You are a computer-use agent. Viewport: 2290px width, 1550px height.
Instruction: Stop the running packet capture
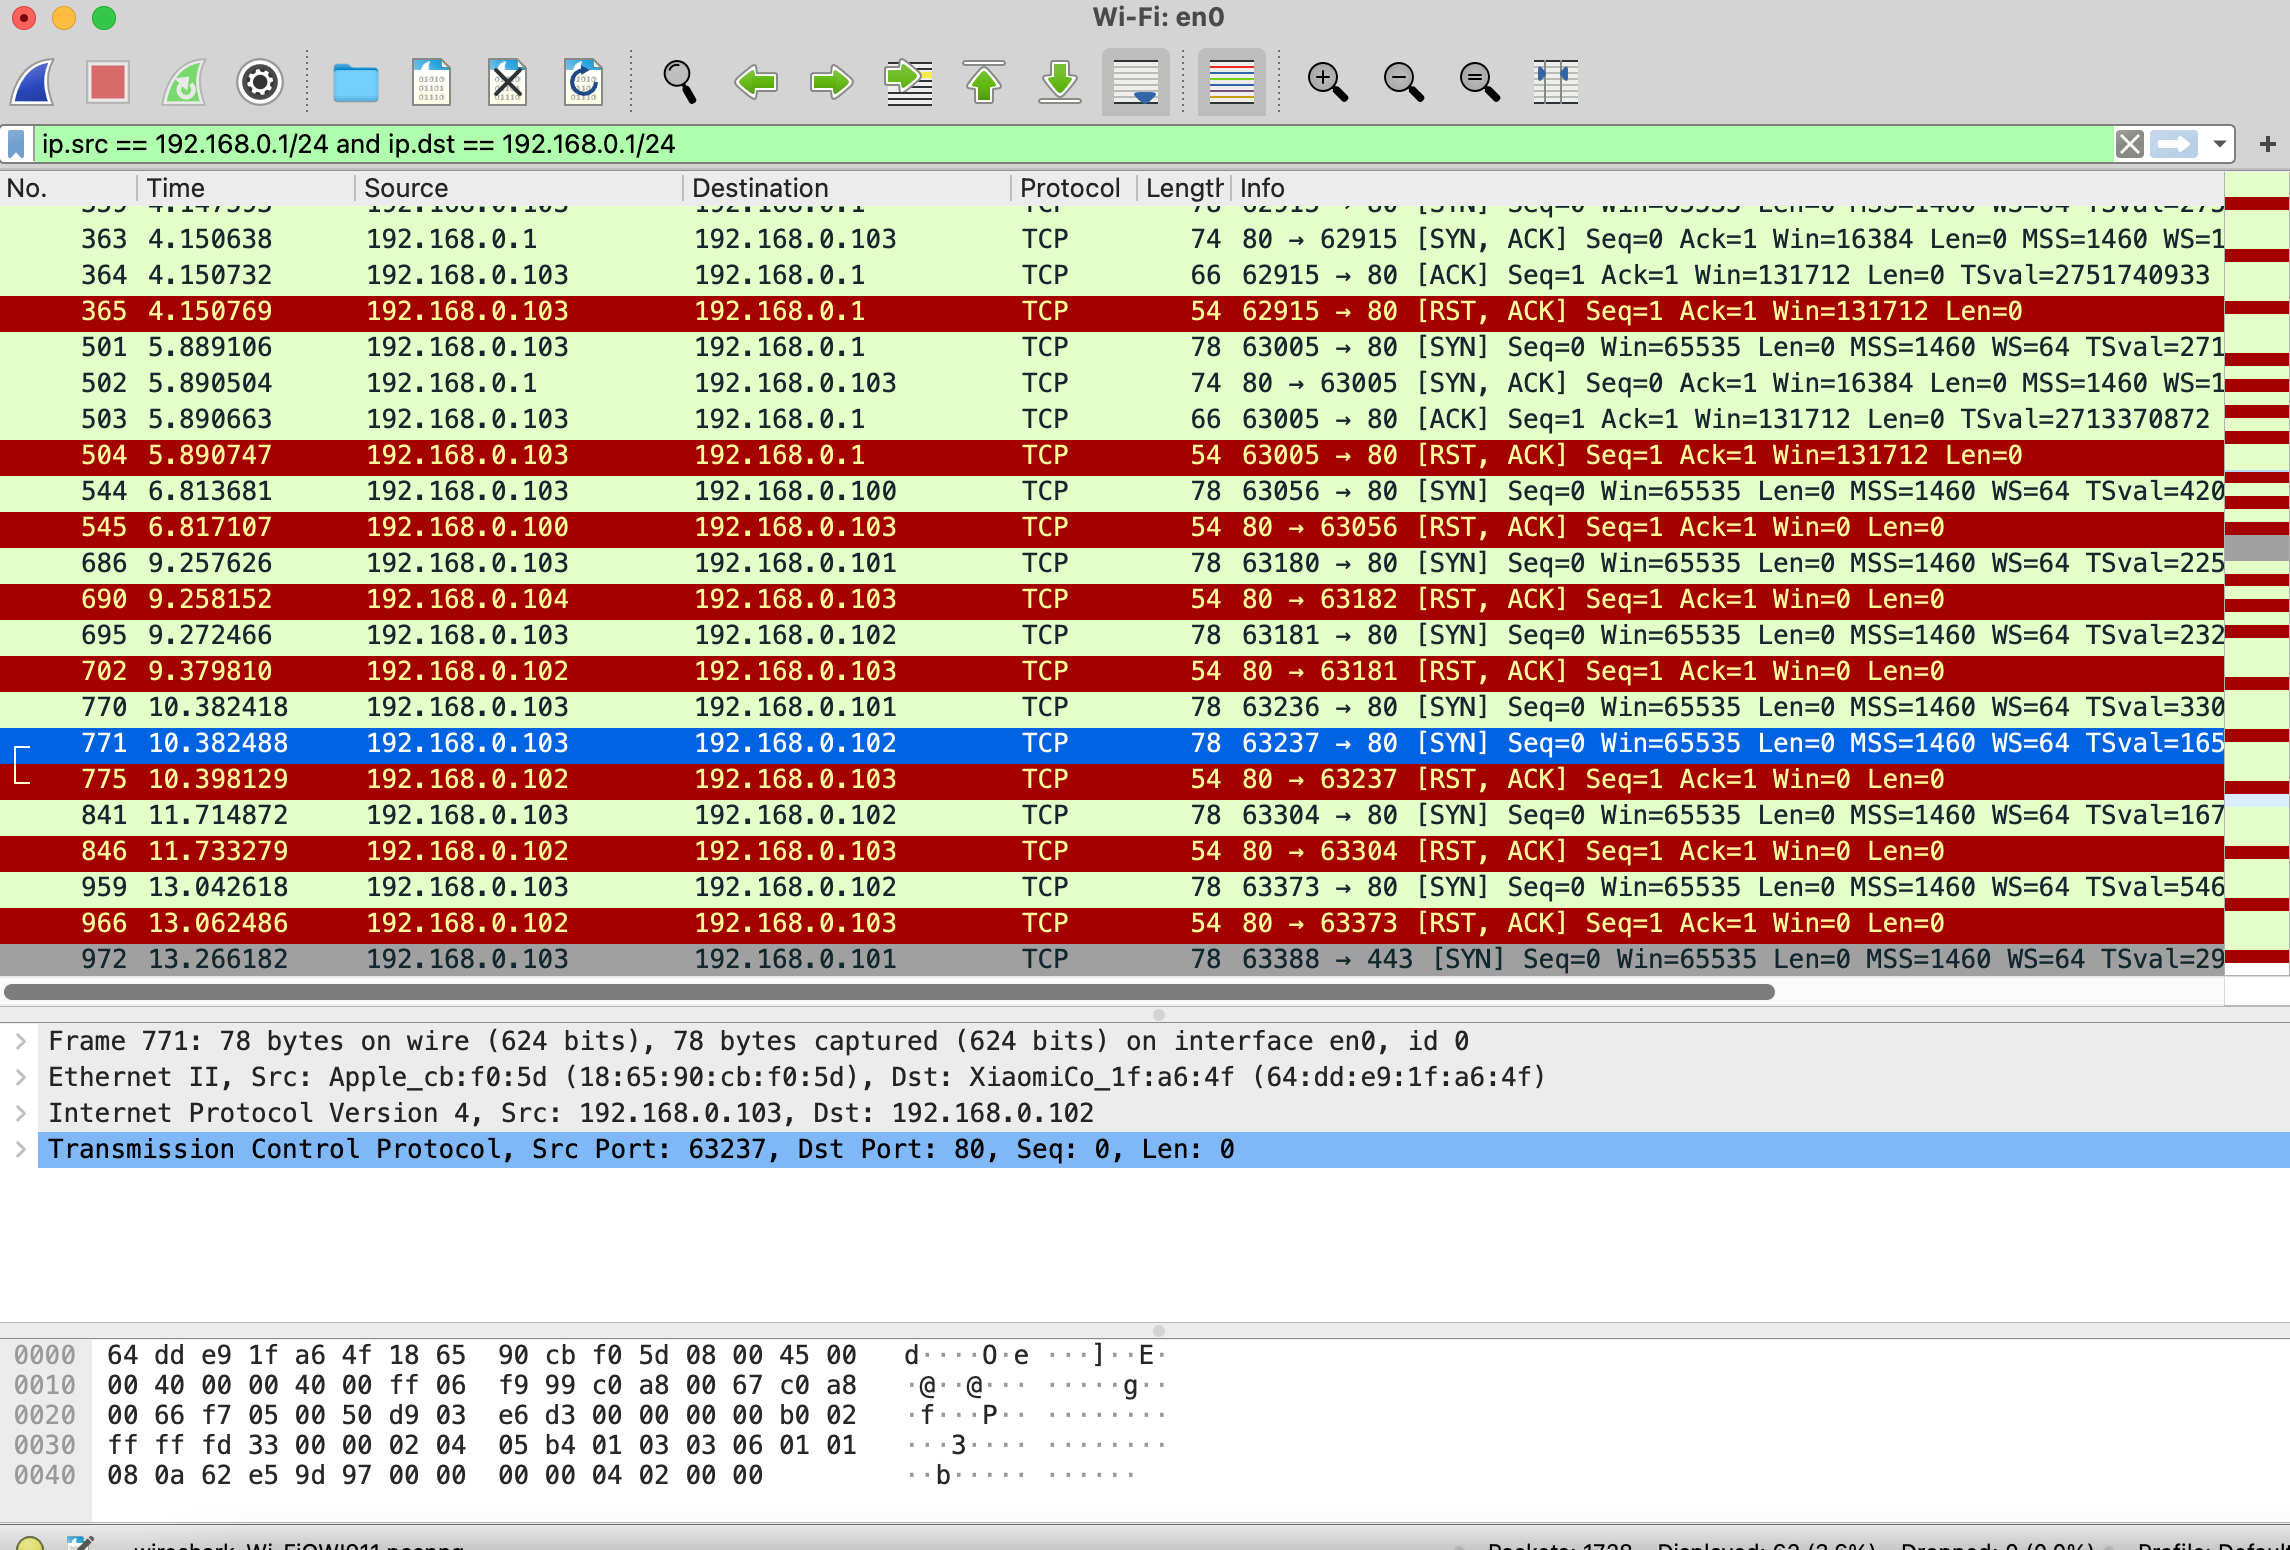coord(108,82)
